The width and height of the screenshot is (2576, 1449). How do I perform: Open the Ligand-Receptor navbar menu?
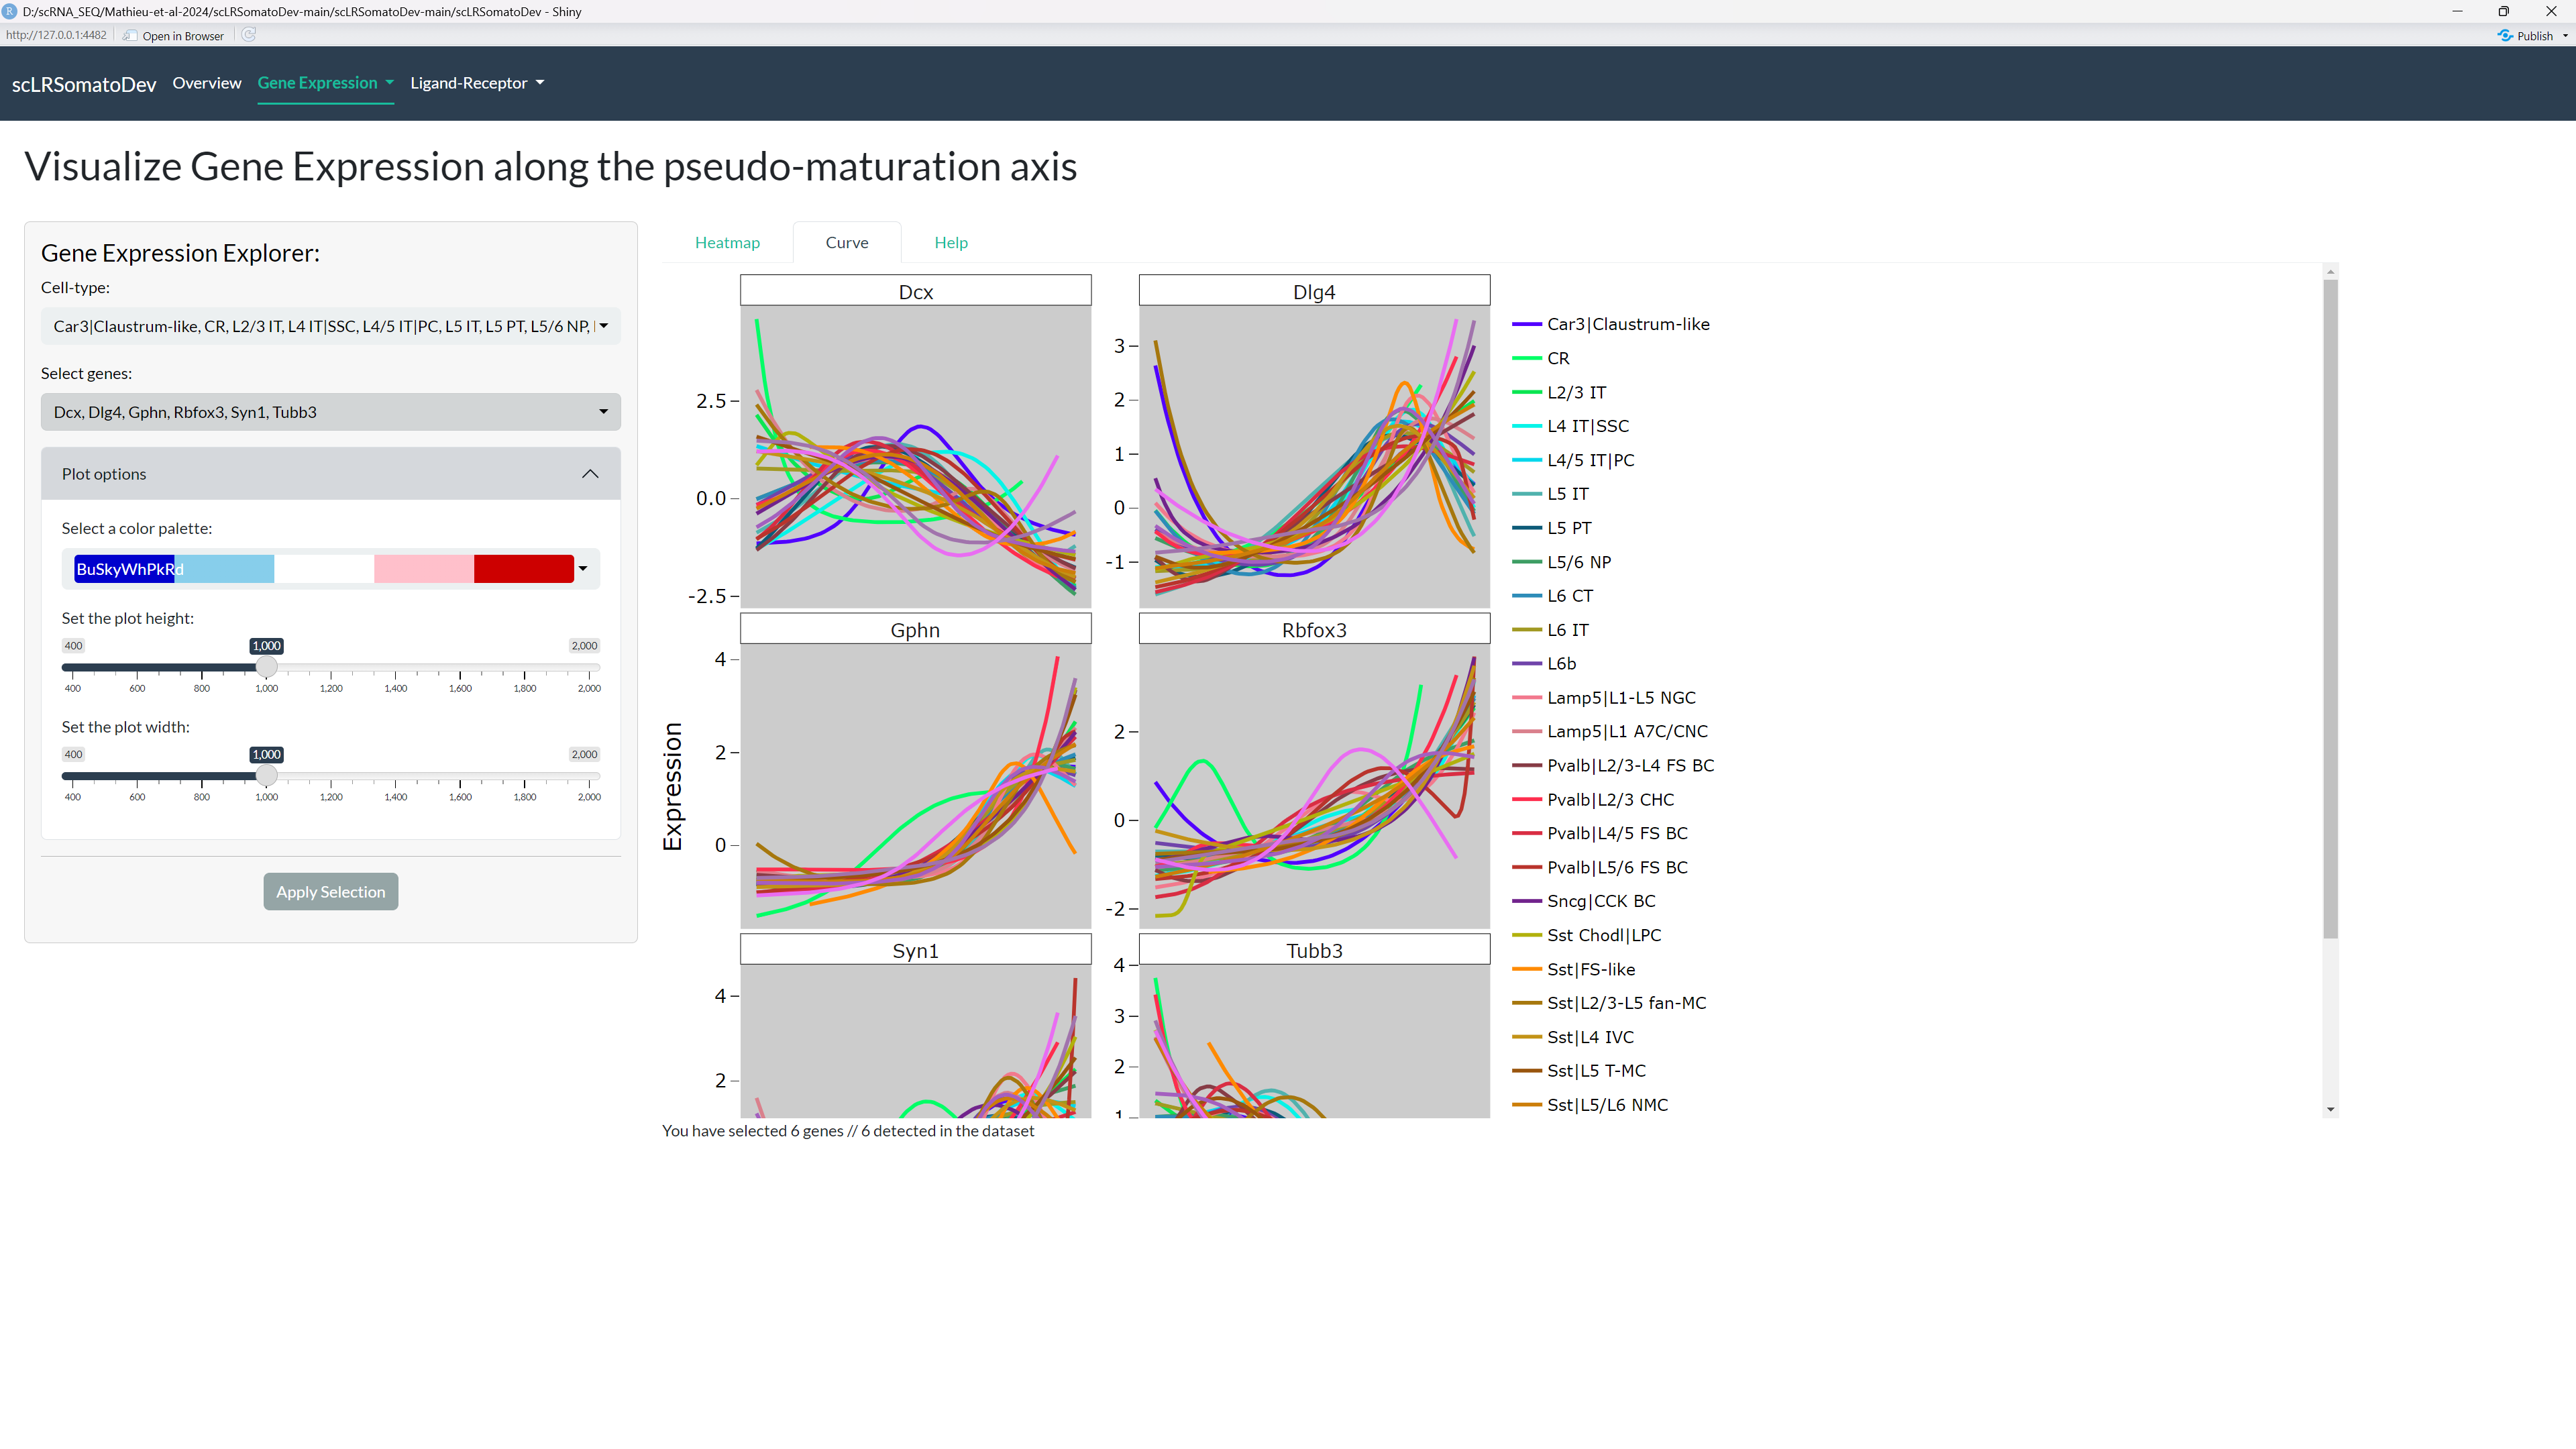[477, 83]
